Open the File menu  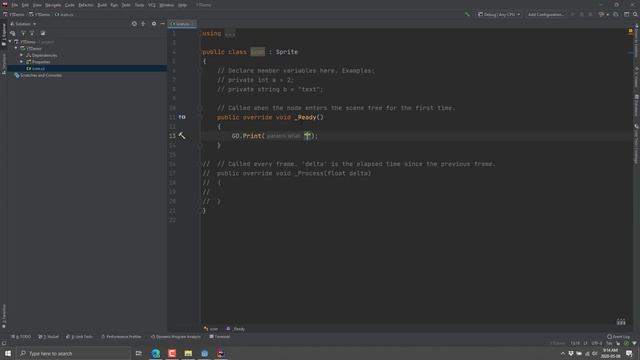coord(15,5)
